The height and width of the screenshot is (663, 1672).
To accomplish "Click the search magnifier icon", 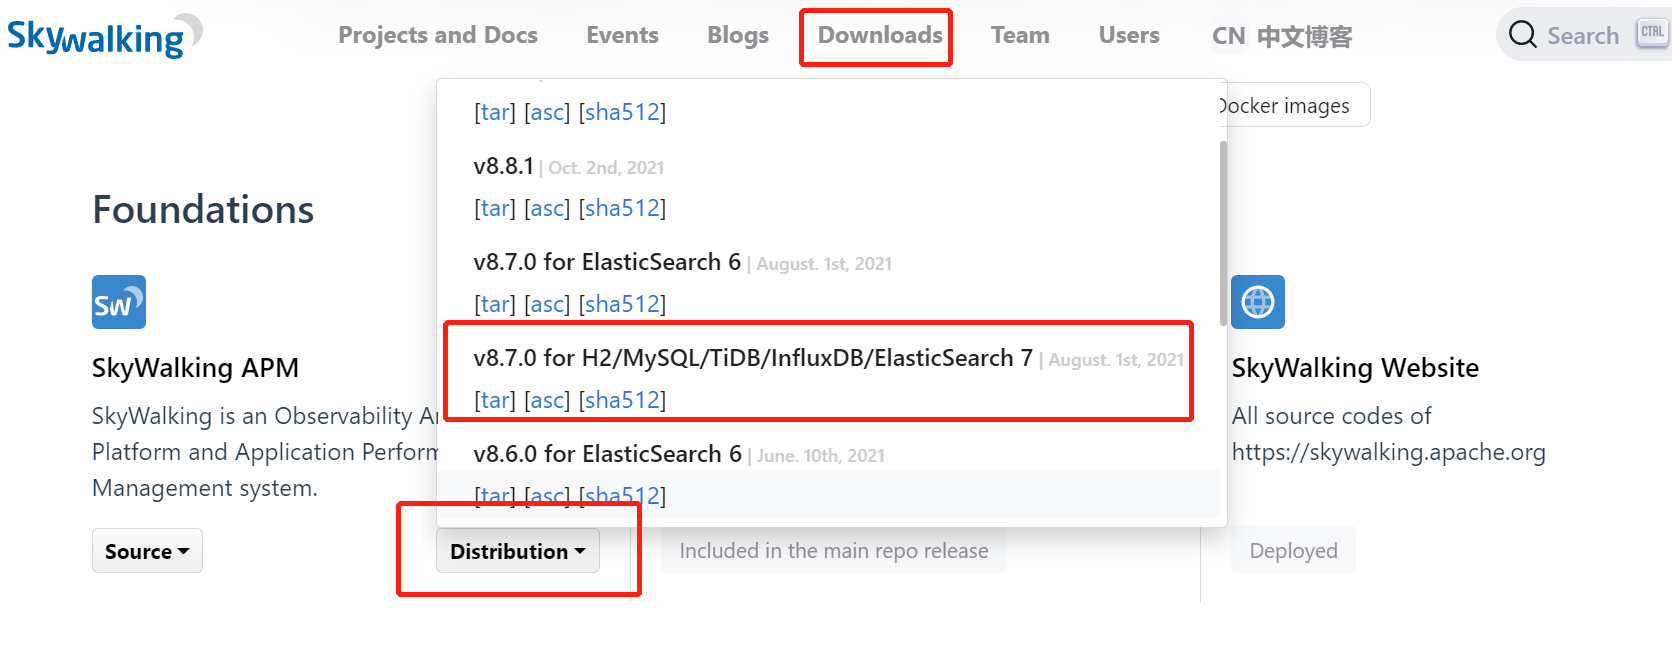I will (1523, 35).
